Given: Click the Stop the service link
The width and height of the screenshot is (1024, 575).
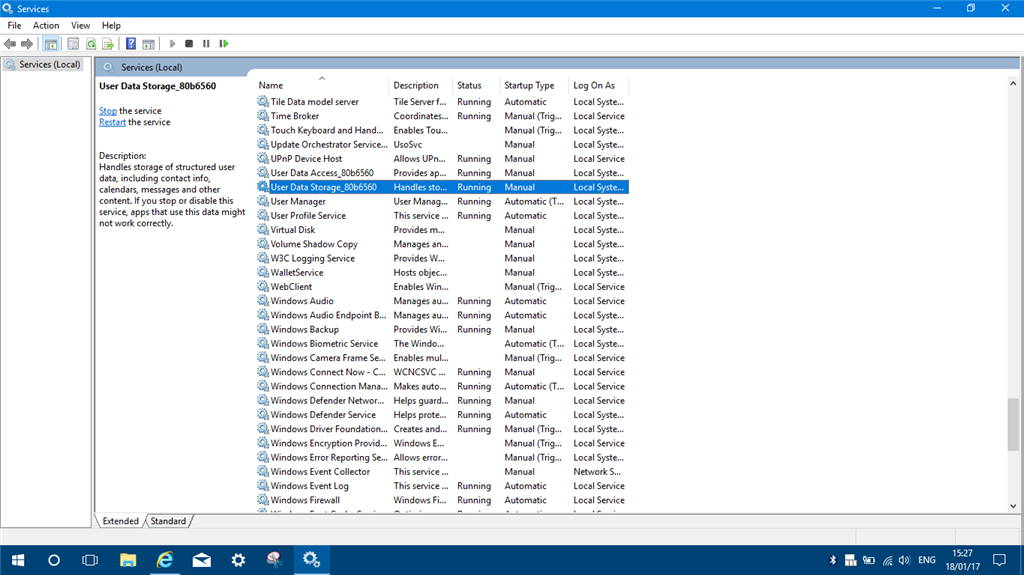Looking at the screenshot, I should 108,111.
